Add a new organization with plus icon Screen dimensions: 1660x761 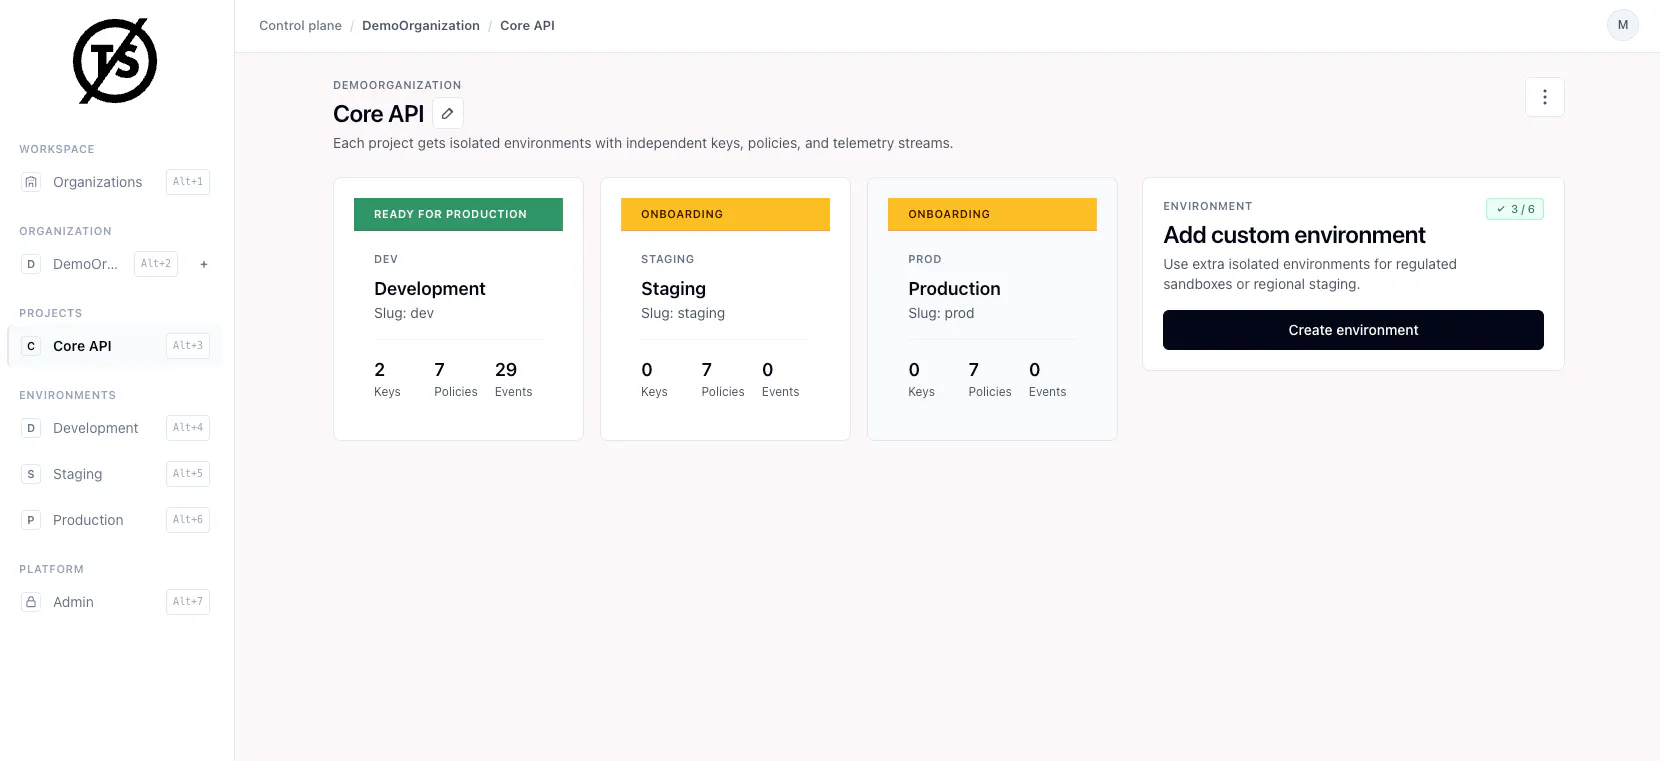pos(204,264)
